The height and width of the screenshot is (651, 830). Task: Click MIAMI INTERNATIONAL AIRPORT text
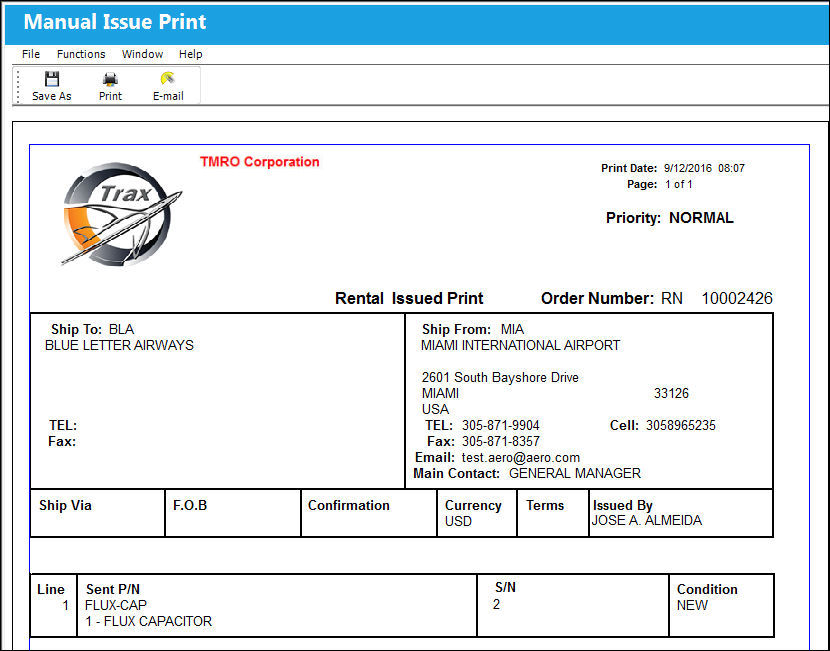(x=520, y=345)
